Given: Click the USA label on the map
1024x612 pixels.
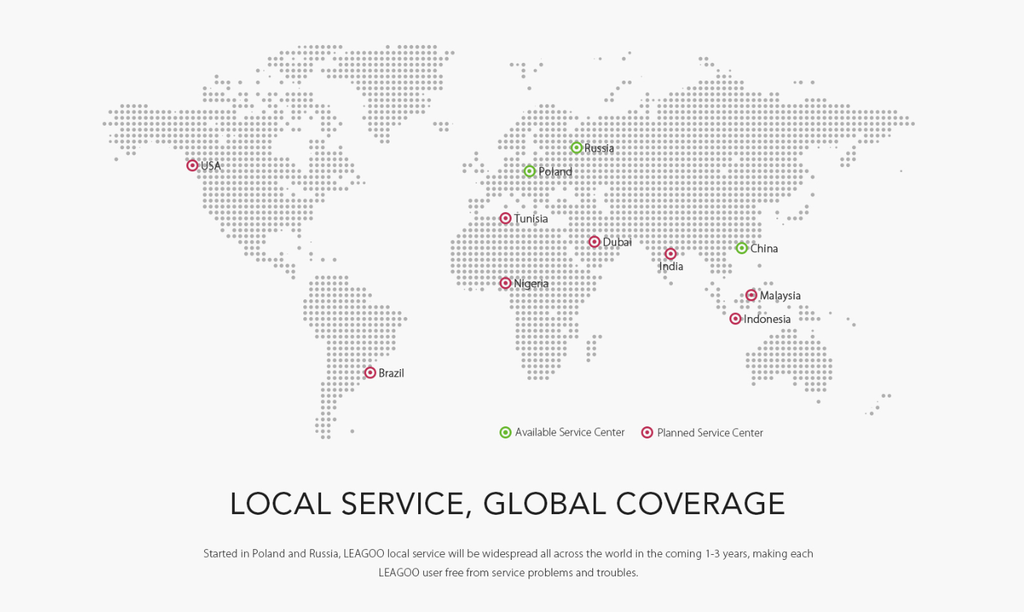Looking at the screenshot, I should point(210,166).
